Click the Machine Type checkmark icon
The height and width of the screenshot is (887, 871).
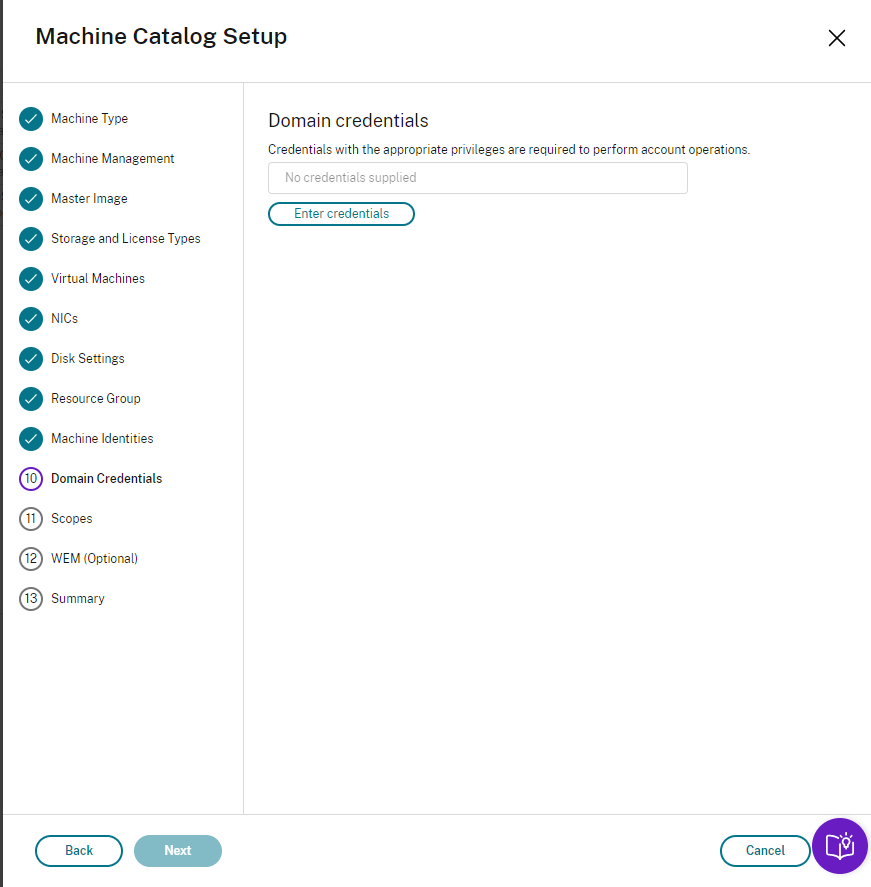(x=31, y=119)
